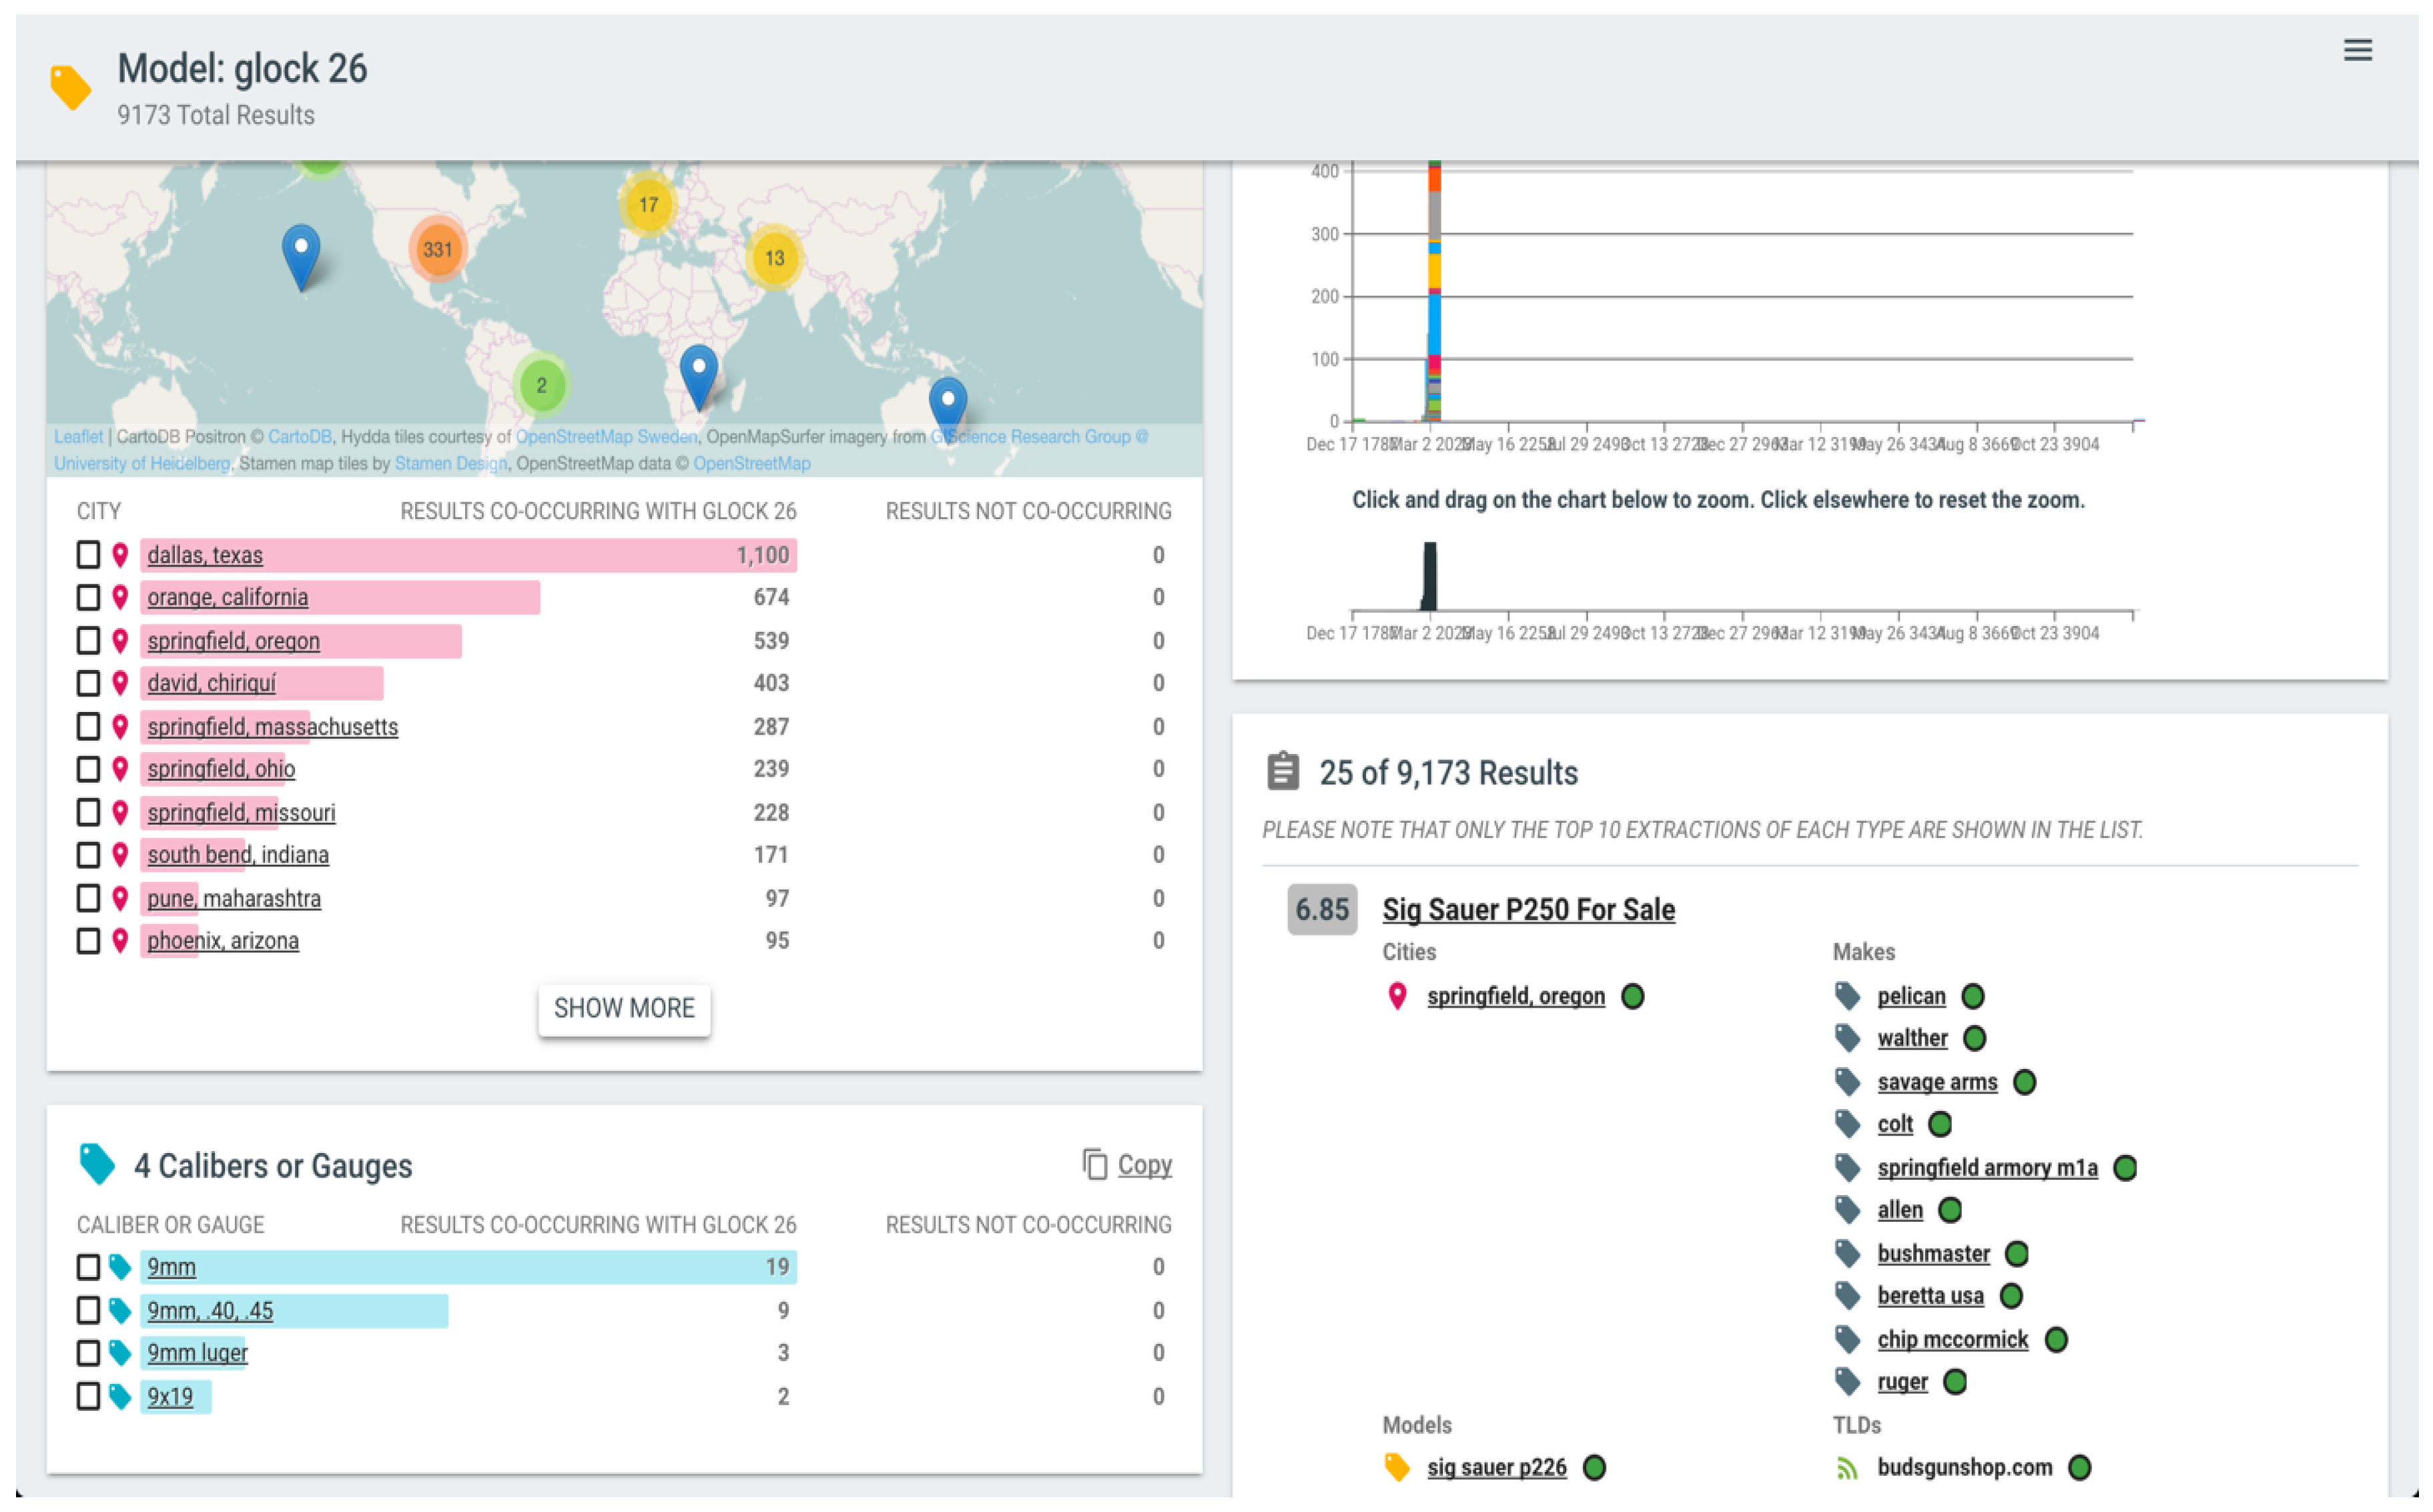Select the phoenix, arizona checkbox
Screen dimensions: 2433x1512
(x=88, y=941)
